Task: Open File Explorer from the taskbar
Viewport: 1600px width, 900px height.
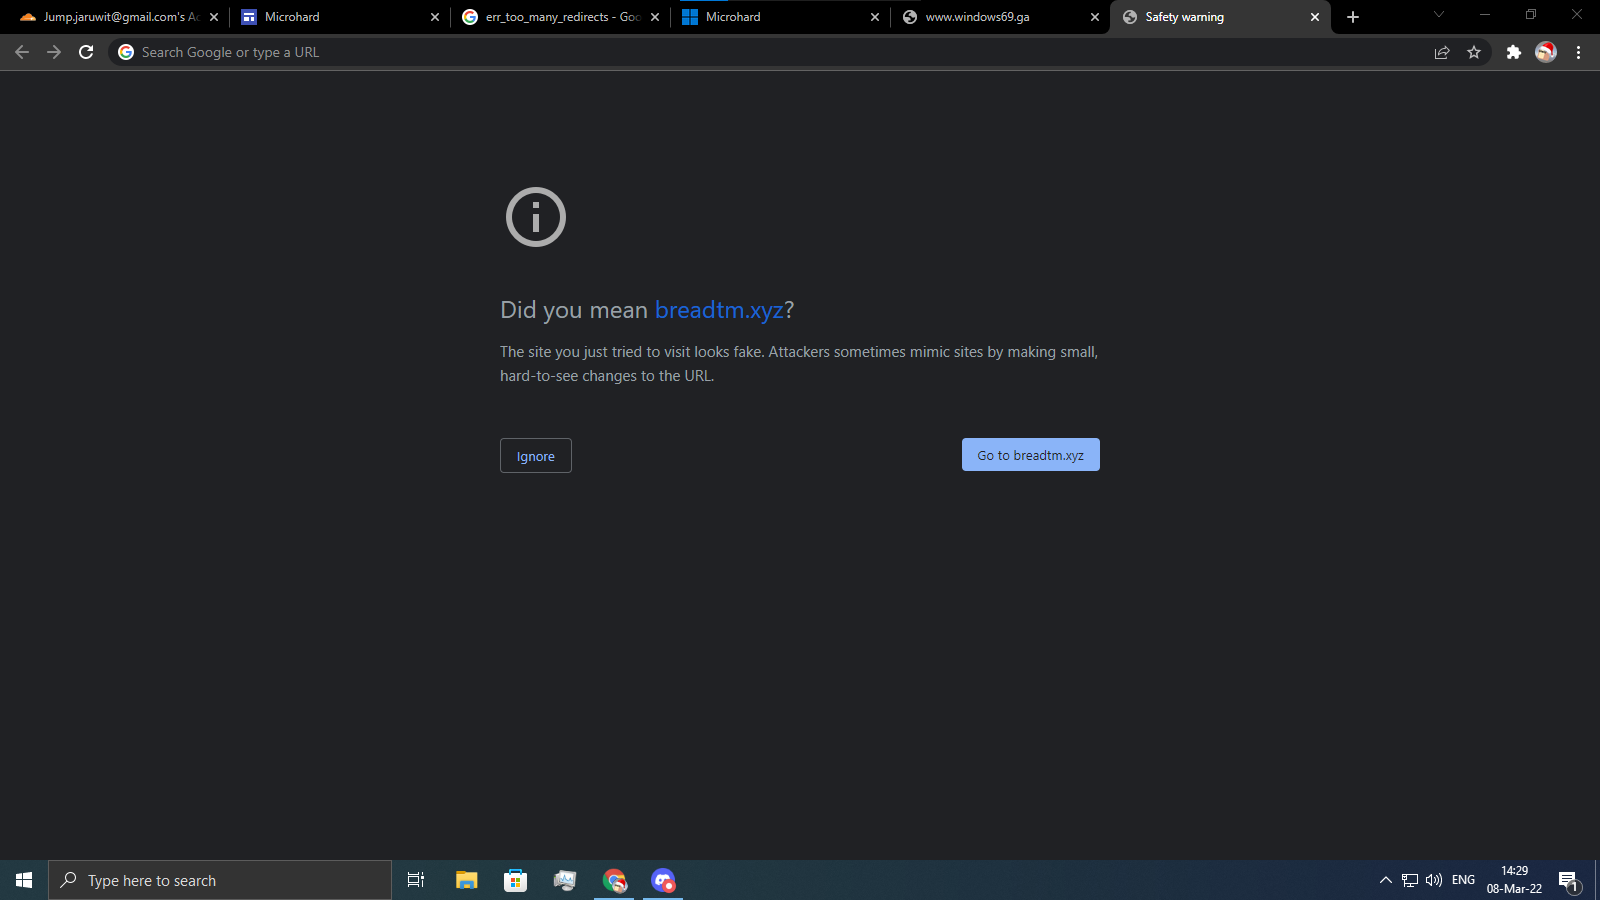Action: pyautogui.click(x=466, y=880)
